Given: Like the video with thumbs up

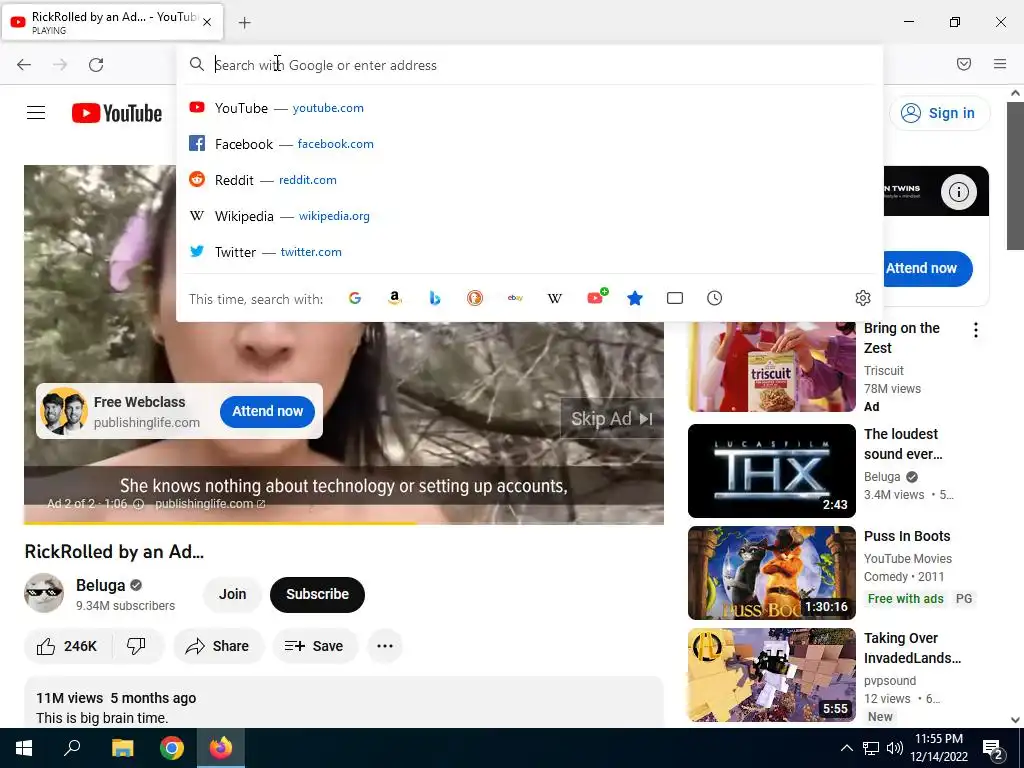Looking at the screenshot, I should coord(67,647).
